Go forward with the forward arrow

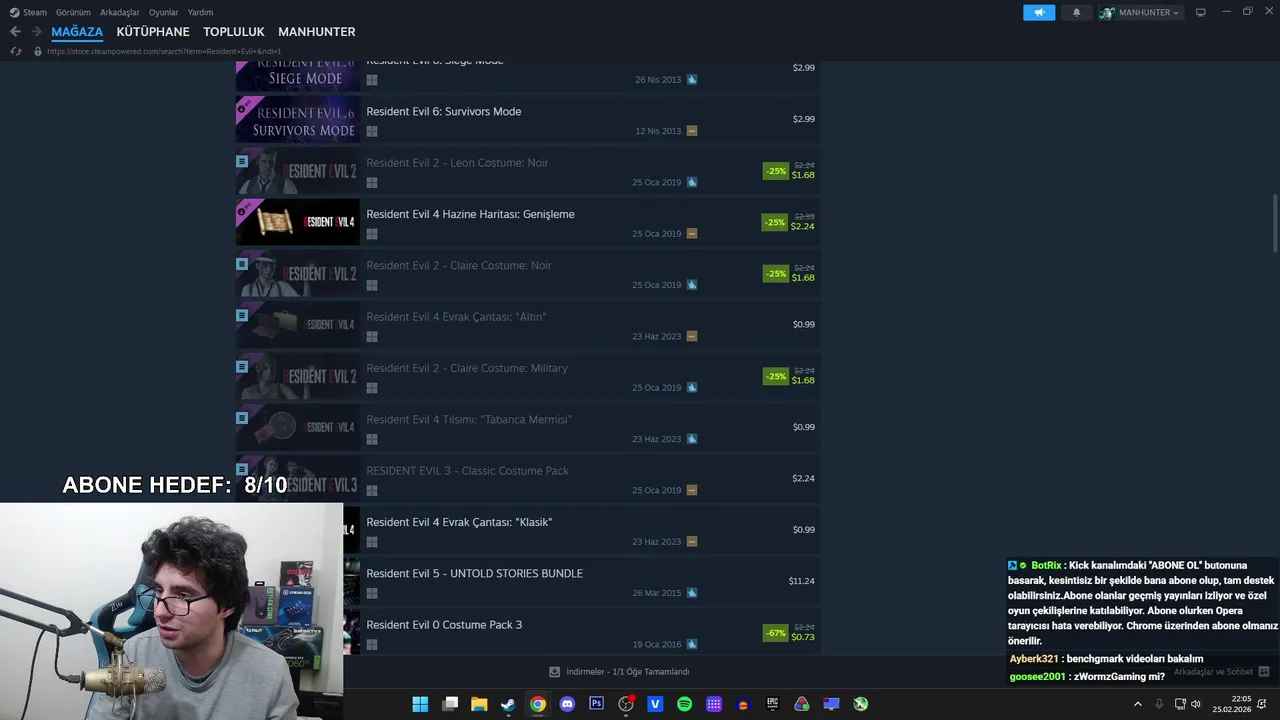tap(36, 32)
